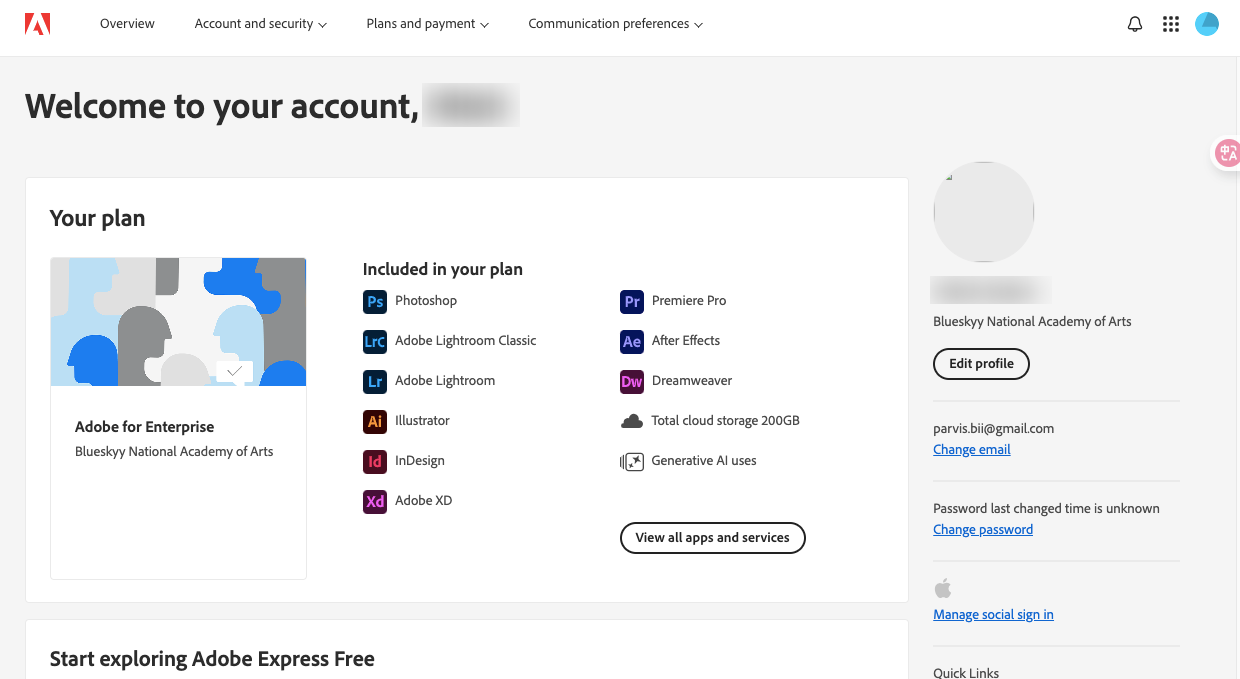
Task: Click Included in your plan heading
Action: 443,269
